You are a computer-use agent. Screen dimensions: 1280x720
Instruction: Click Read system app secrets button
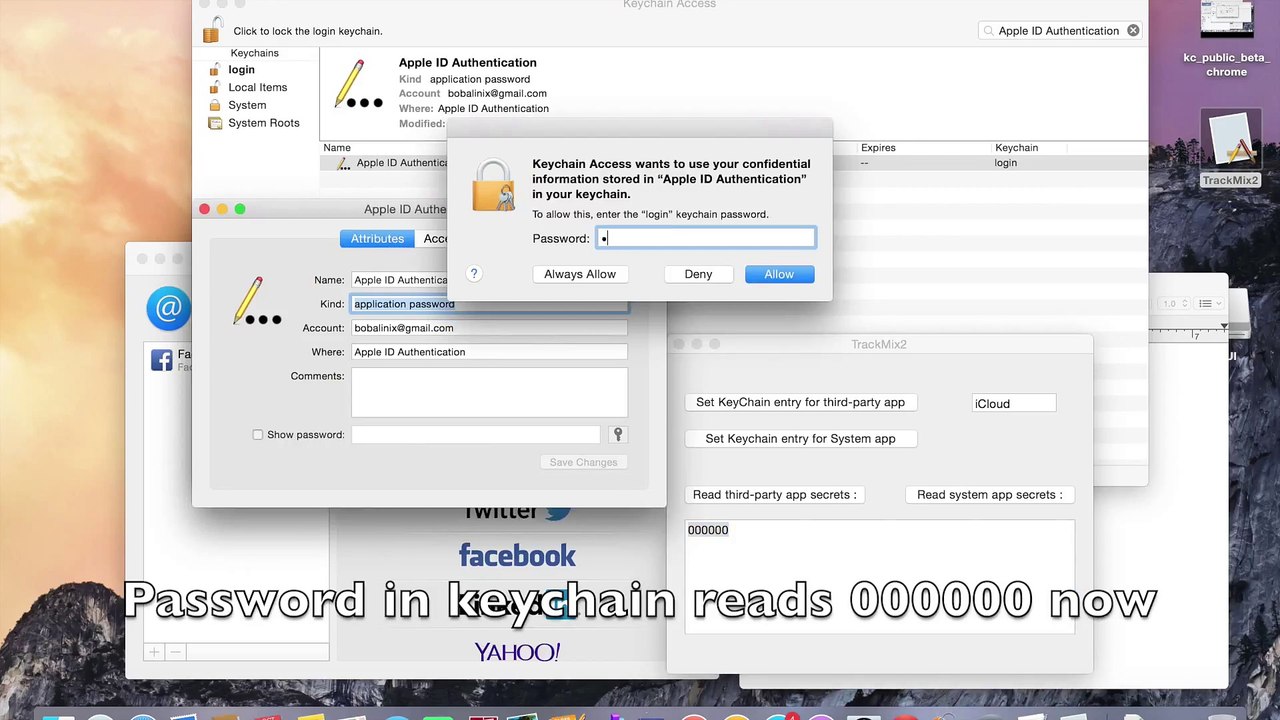[x=989, y=494]
